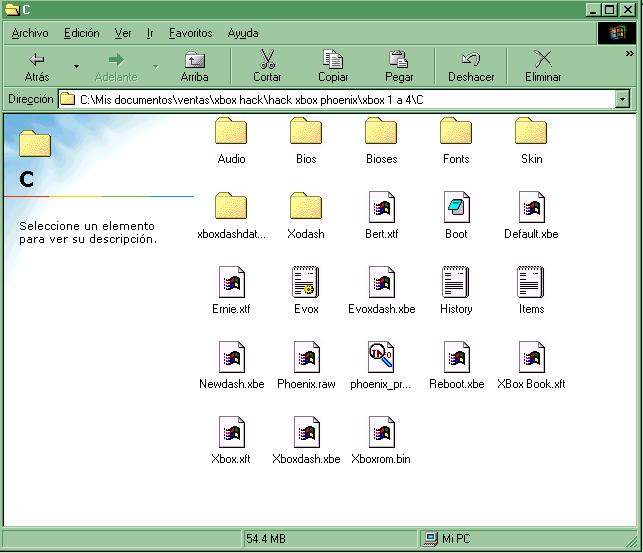Open the Favoritos menu
643x553 pixels.
point(191,33)
